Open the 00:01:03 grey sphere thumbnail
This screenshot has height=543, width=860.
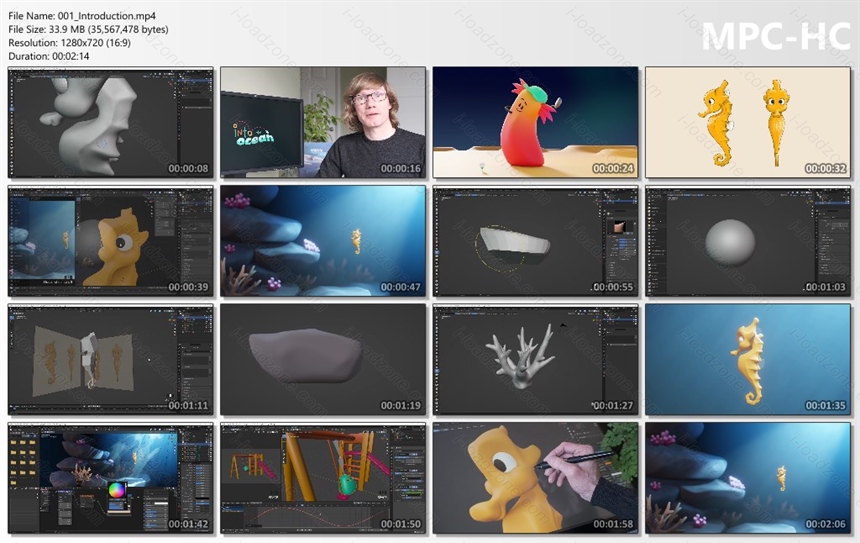tap(748, 241)
